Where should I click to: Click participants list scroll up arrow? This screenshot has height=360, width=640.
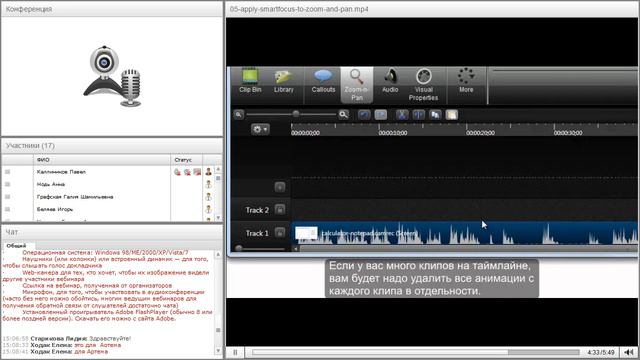(x=218, y=169)
